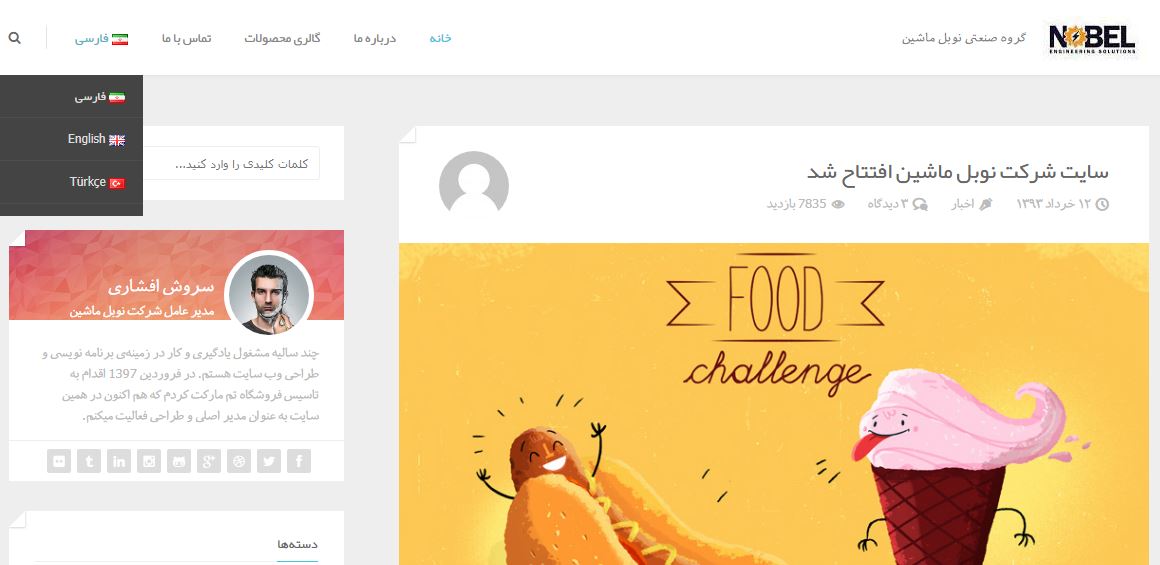Screen dimensions: 1160x565
Task: Visit the تماس با ما page
Action: tap(186, 38)
